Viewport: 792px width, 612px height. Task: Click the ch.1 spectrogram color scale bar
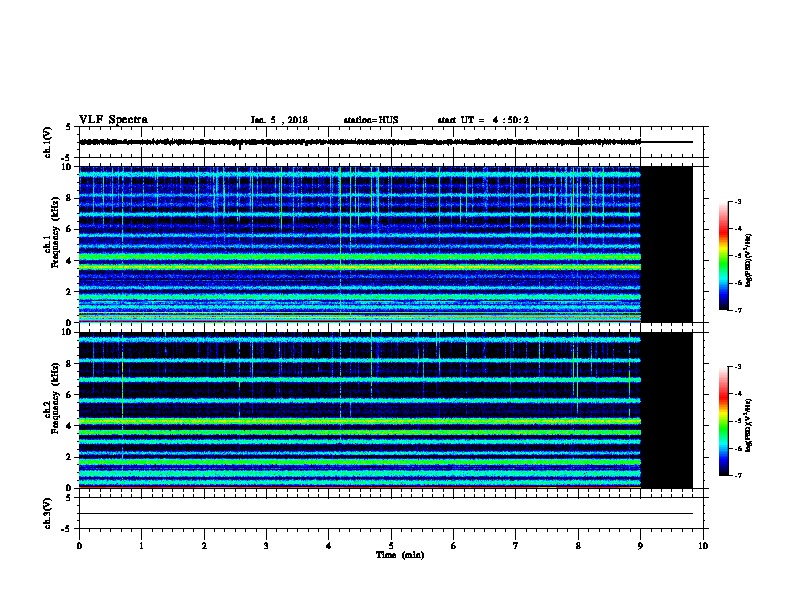pyautogui.click(x=724, y=256)
